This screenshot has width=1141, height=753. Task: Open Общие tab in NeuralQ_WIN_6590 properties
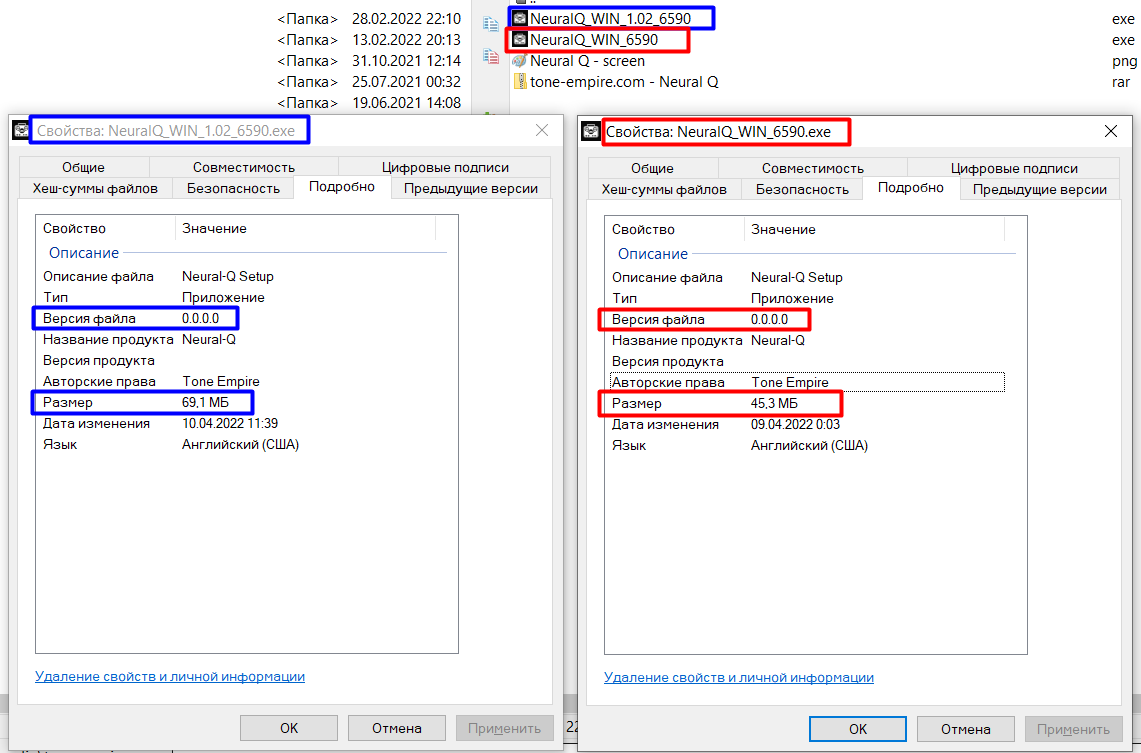(x=653, y=168)
